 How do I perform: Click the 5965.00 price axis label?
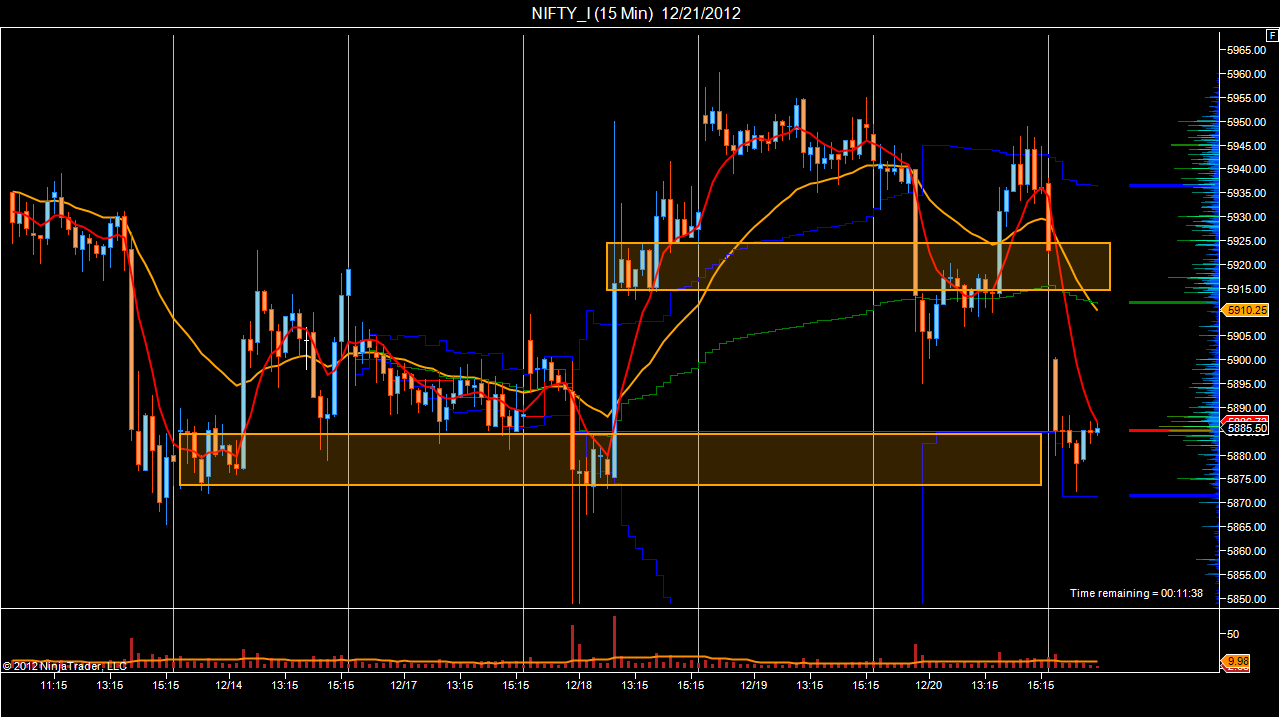click(1248, 50)
